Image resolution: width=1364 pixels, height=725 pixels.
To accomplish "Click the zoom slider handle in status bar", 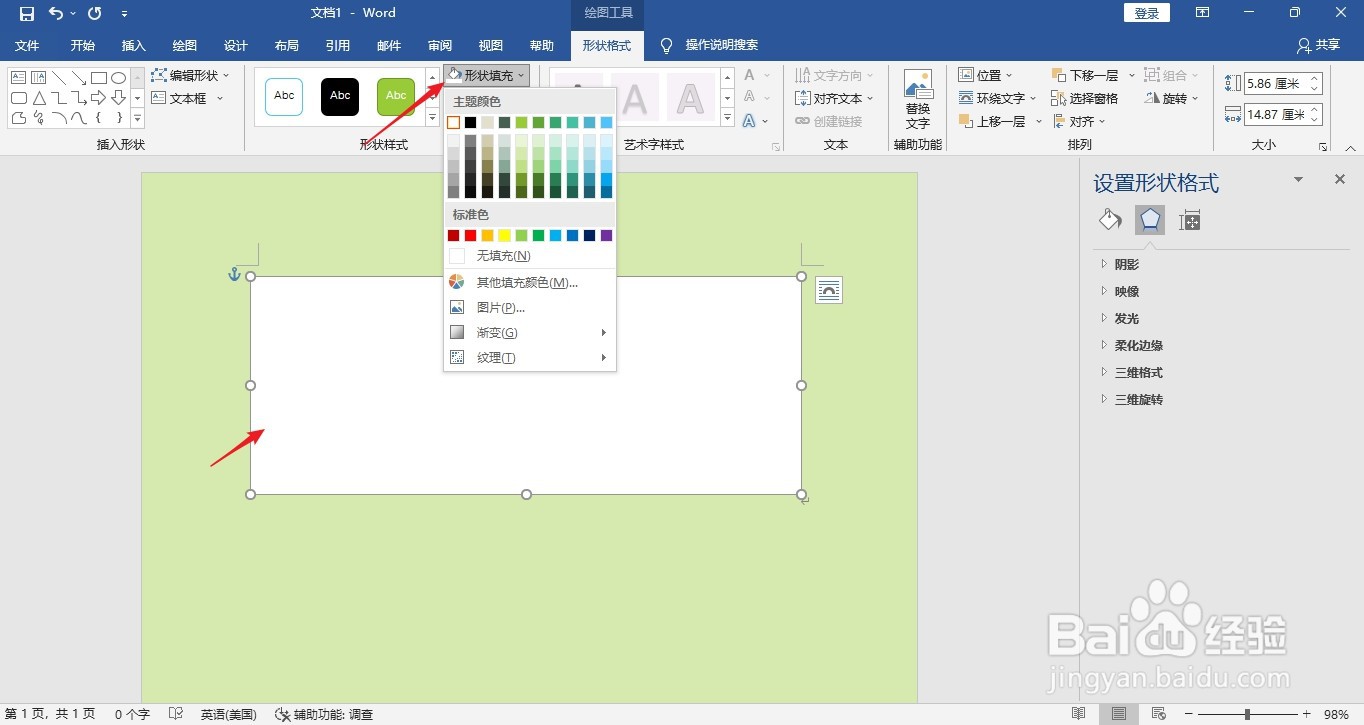I will point(1247,714).
